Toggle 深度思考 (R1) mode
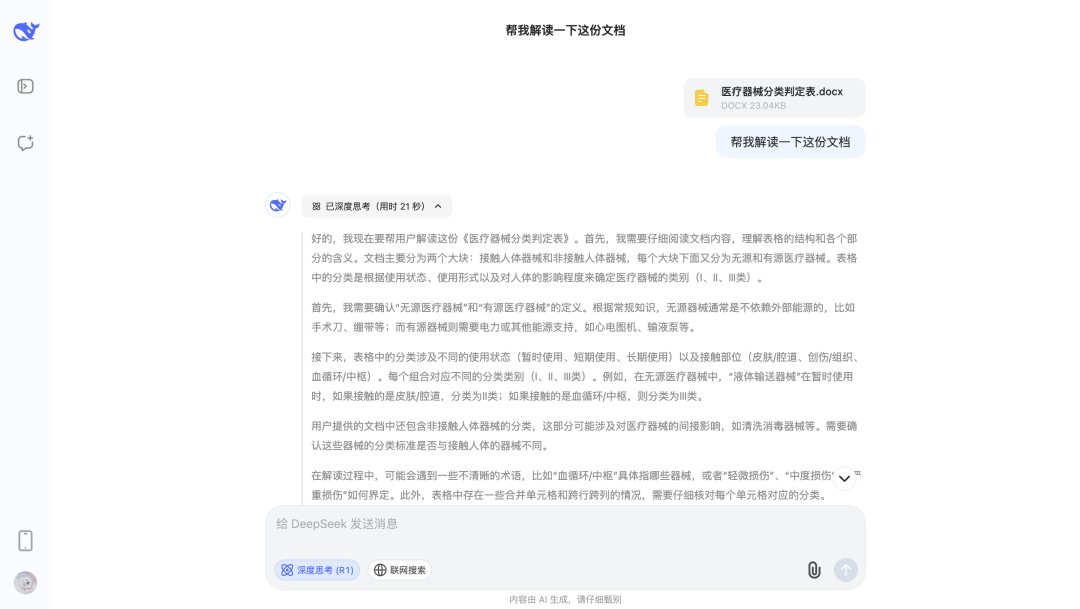The image size is (1080, 609). click(x=317, y=570)
